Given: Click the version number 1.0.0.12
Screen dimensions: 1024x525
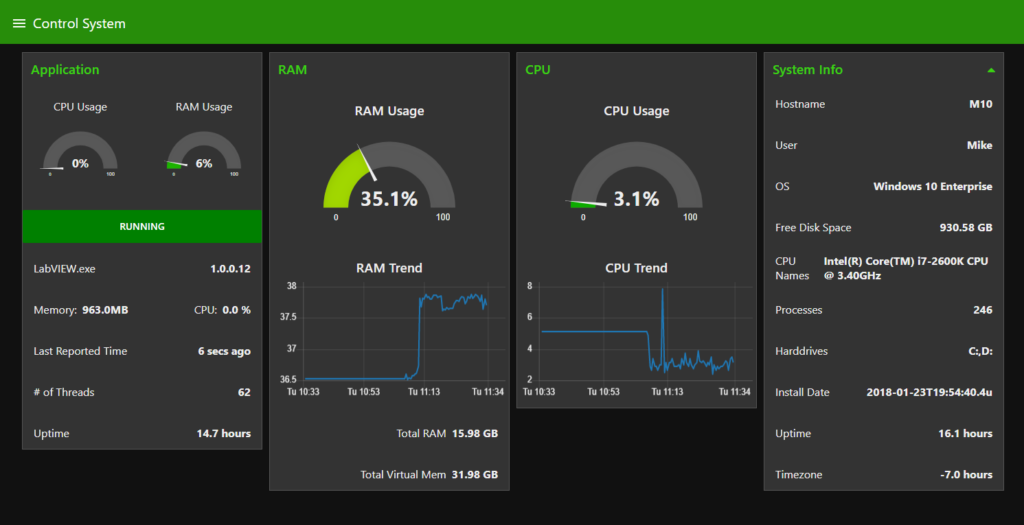Looking at the screenshot, I should coord(231,269).
